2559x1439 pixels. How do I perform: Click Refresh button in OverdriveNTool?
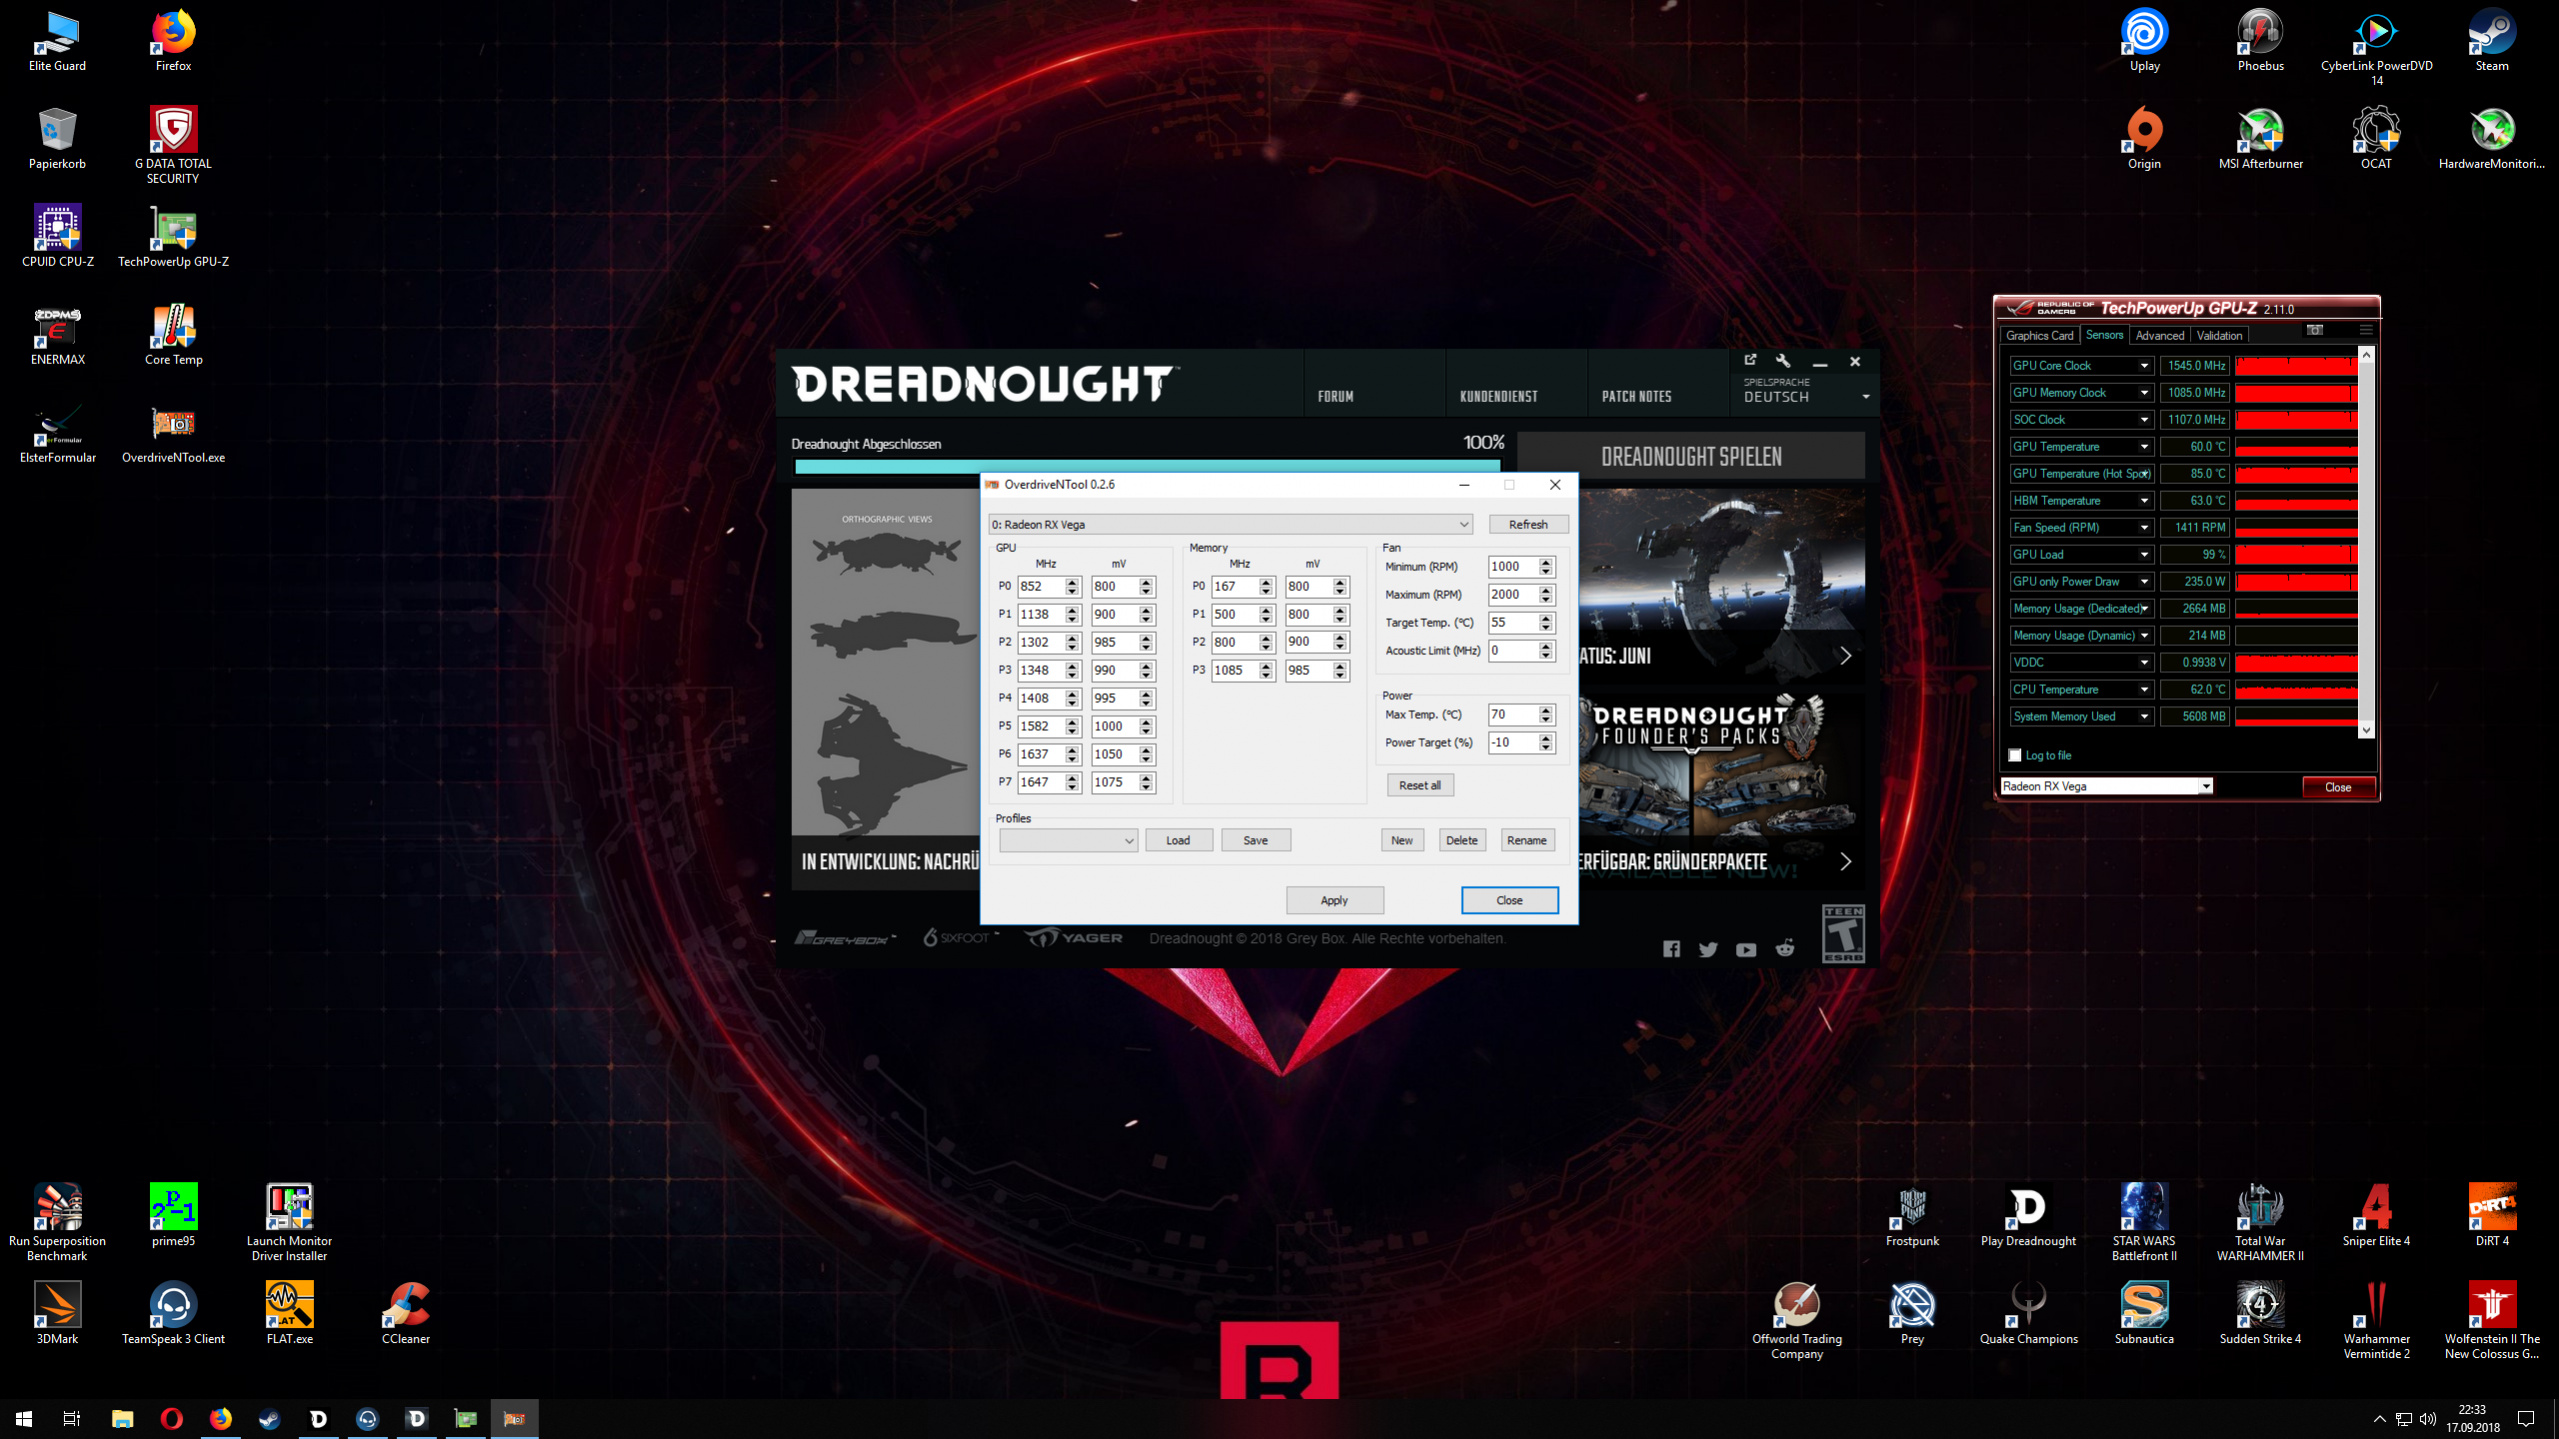(1527, 524)
